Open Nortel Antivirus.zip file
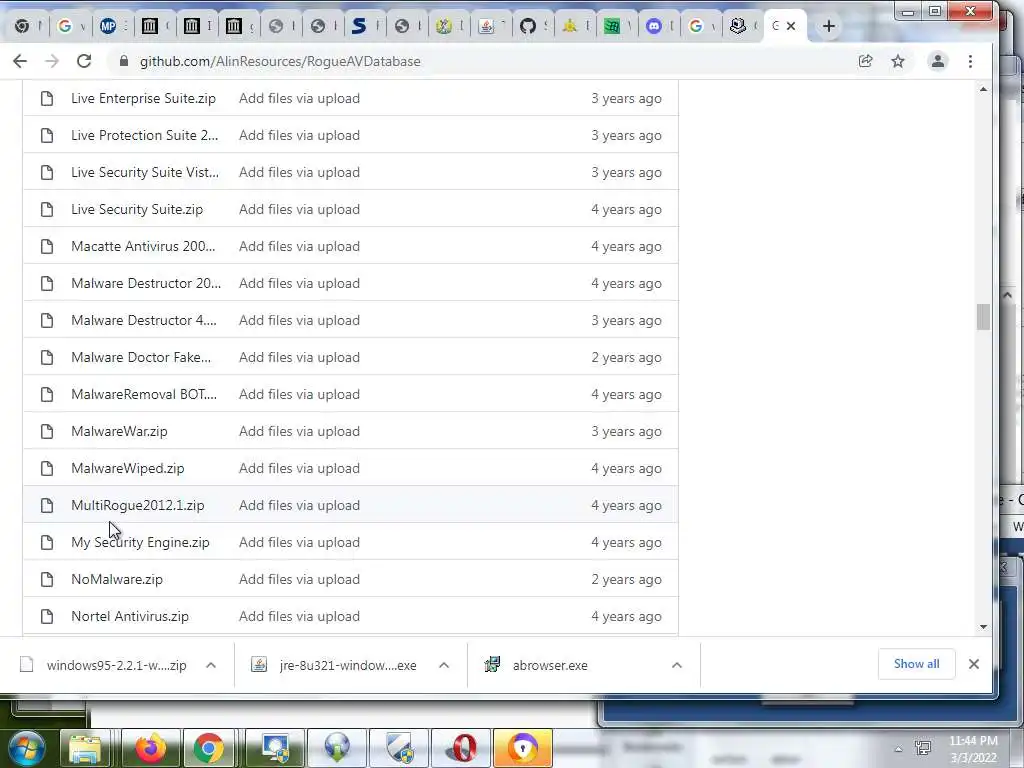1024x768 pixels. coord(130,616)
